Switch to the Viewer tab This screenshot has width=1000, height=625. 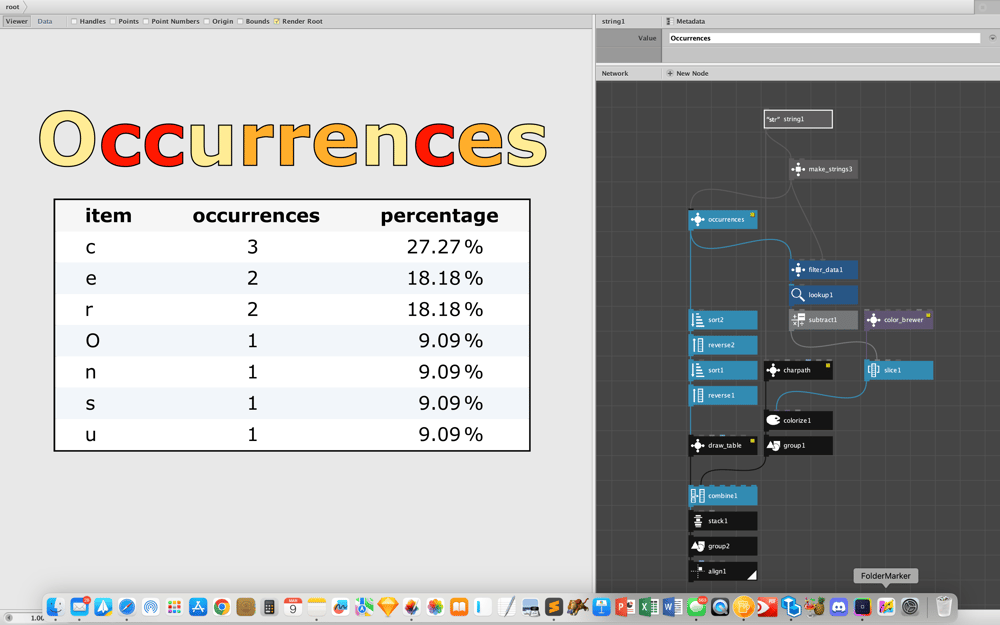click(17, 21)
